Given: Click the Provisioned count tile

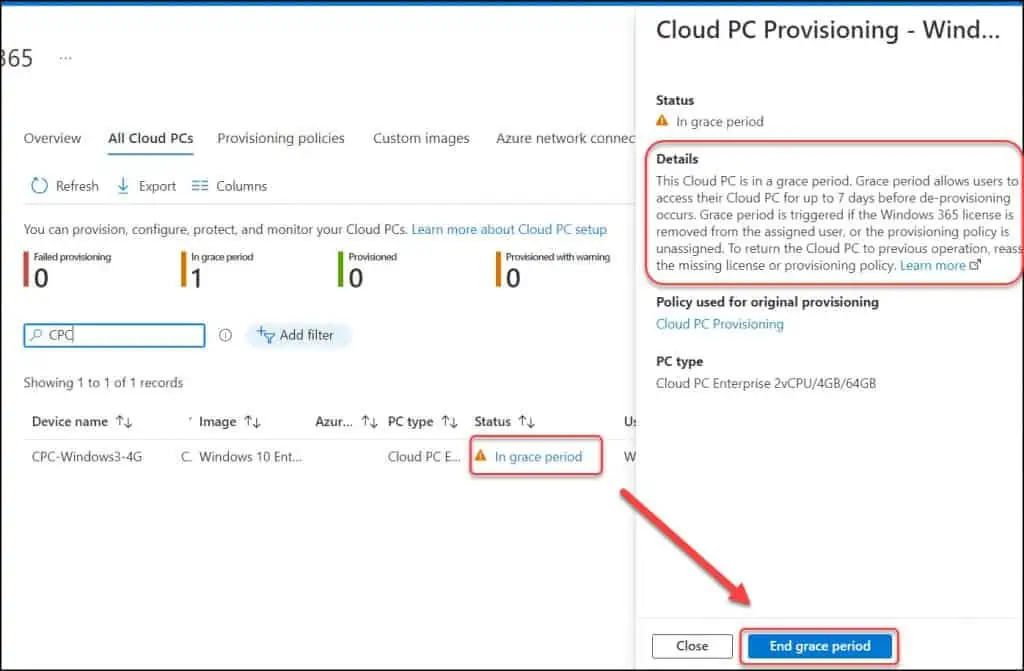Looking at the screenshot, I should pyautogui.click(x=368, y=269).
